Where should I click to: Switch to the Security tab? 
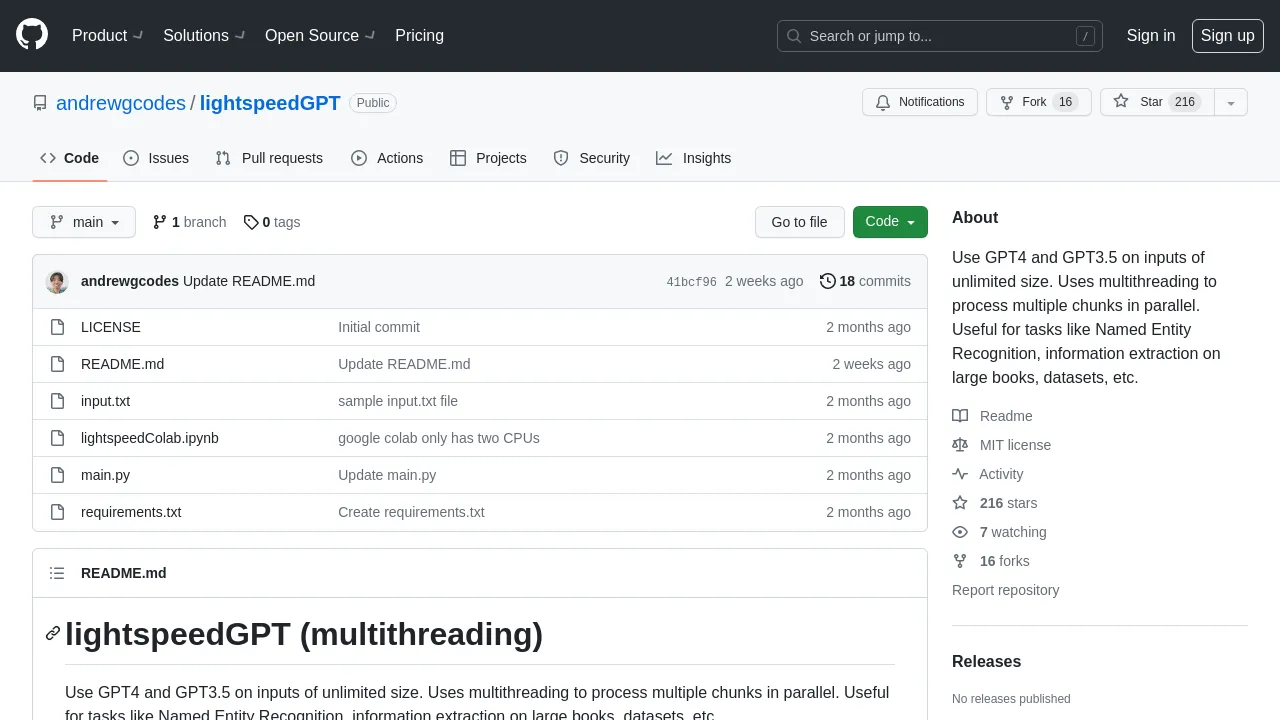point(592,158)
